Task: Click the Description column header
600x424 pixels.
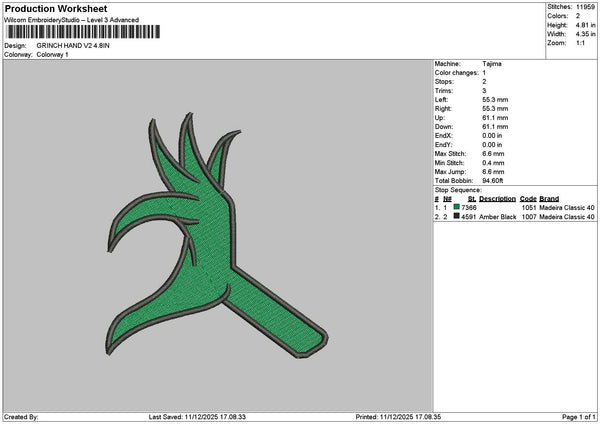Action: (497, 198)
